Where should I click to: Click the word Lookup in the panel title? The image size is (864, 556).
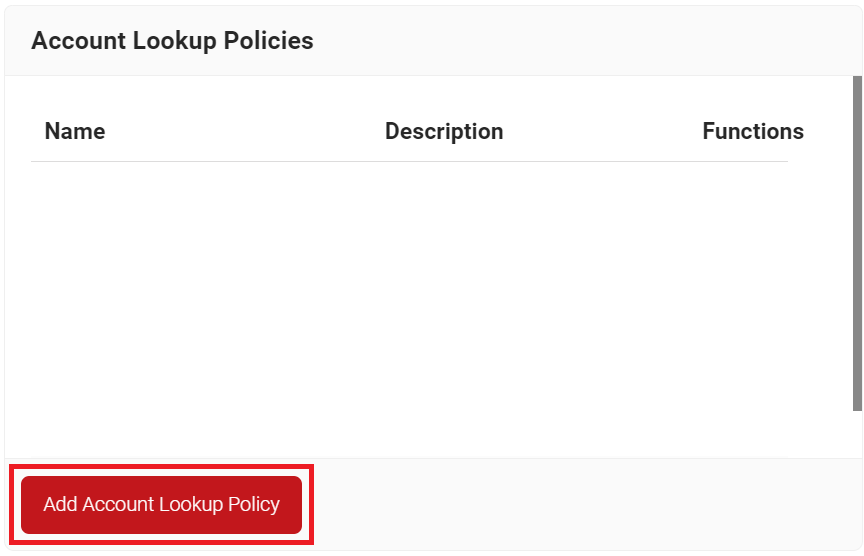(175, 41)
